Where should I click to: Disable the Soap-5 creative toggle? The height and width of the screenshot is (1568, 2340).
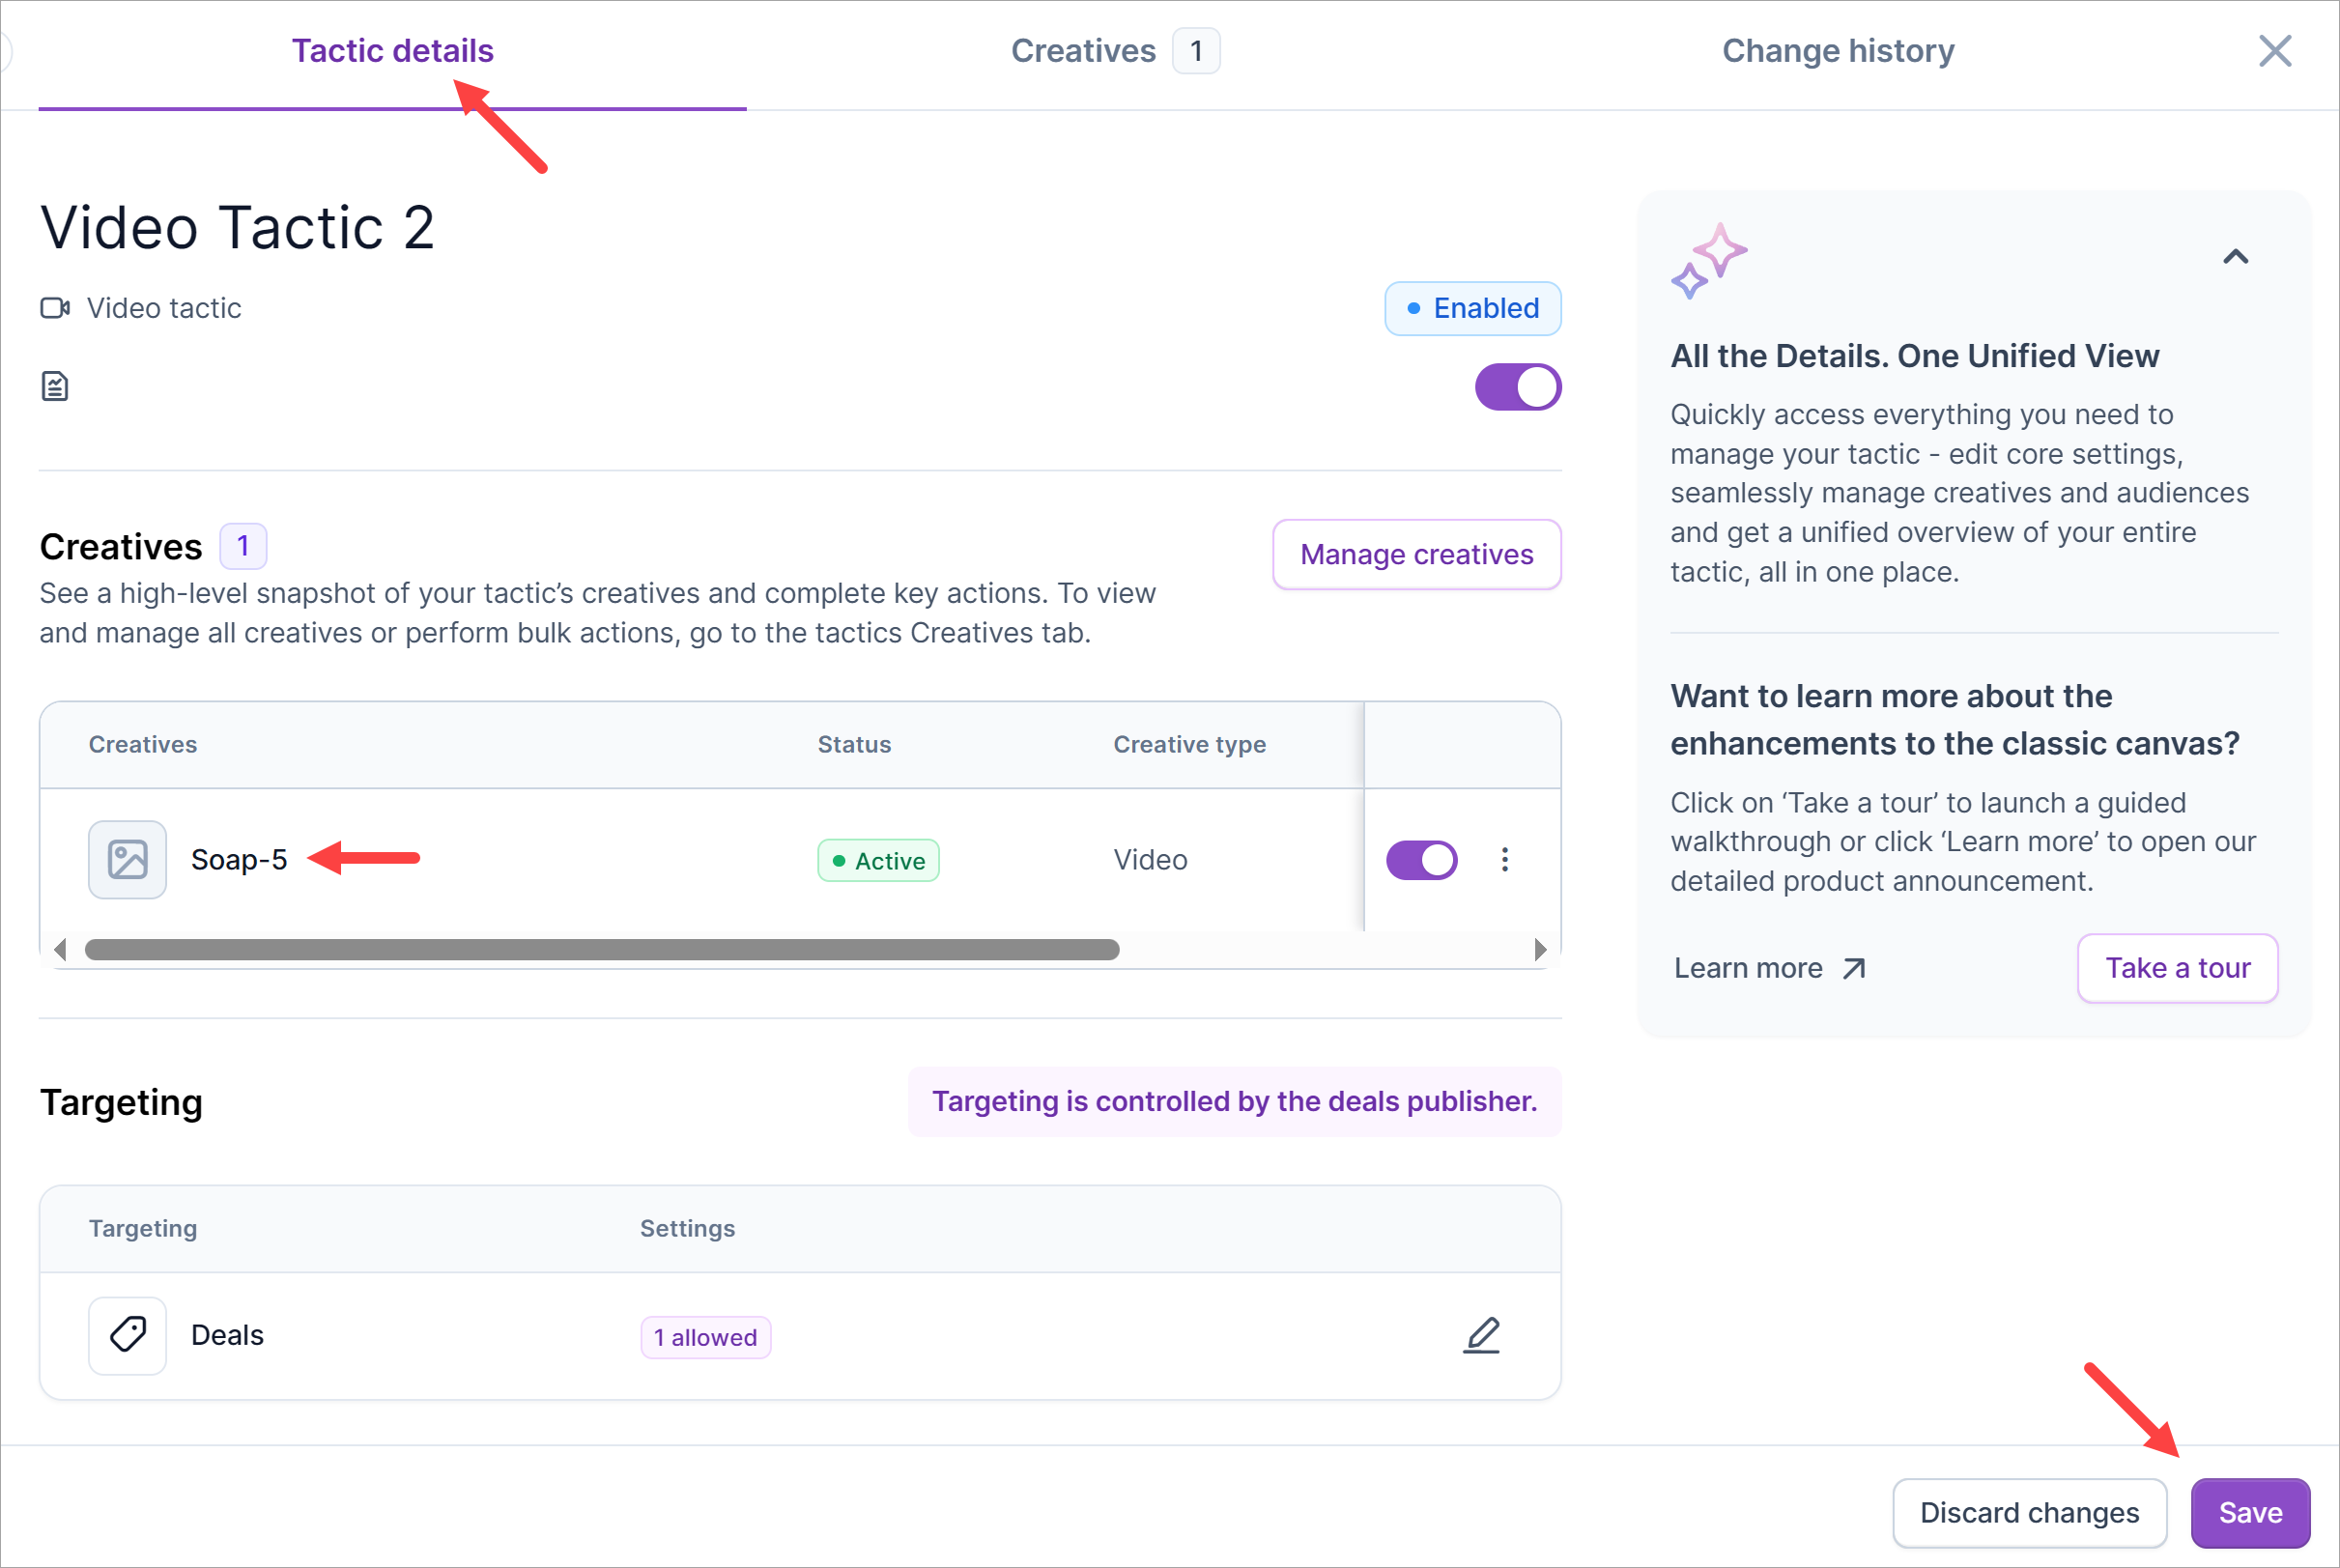(1421, 860)
